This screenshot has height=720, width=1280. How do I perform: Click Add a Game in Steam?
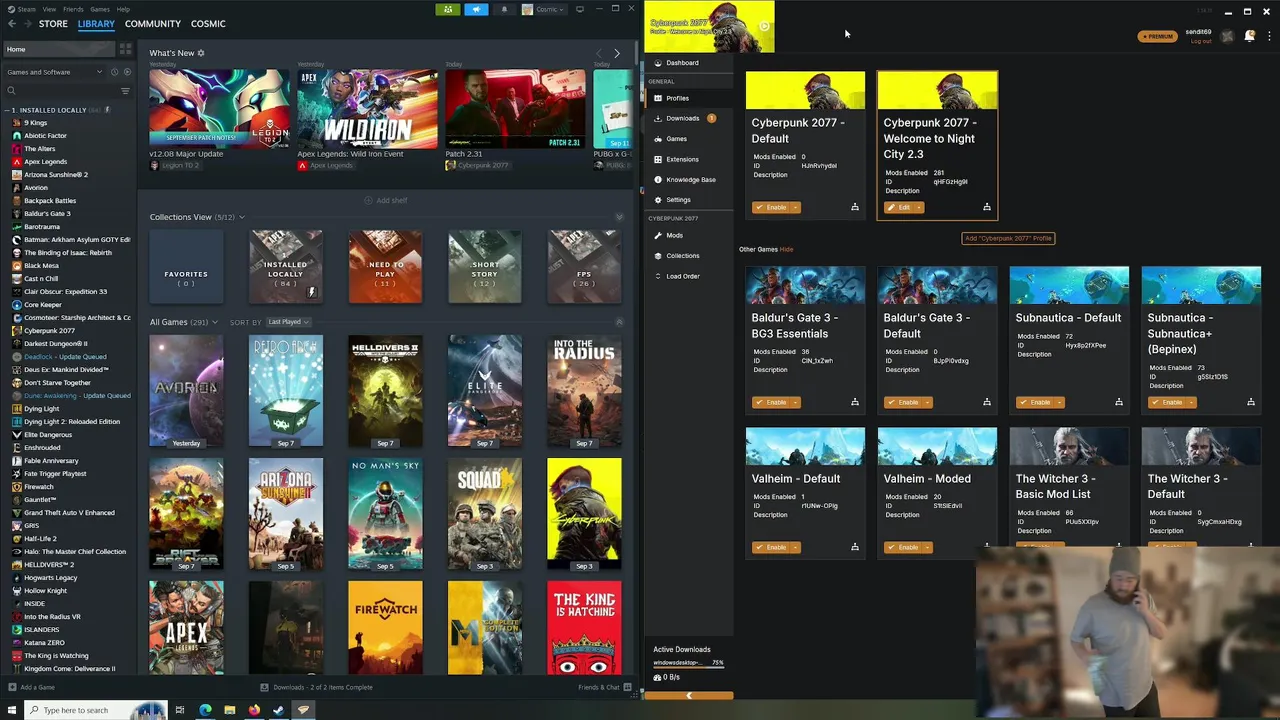coord(31,687)
